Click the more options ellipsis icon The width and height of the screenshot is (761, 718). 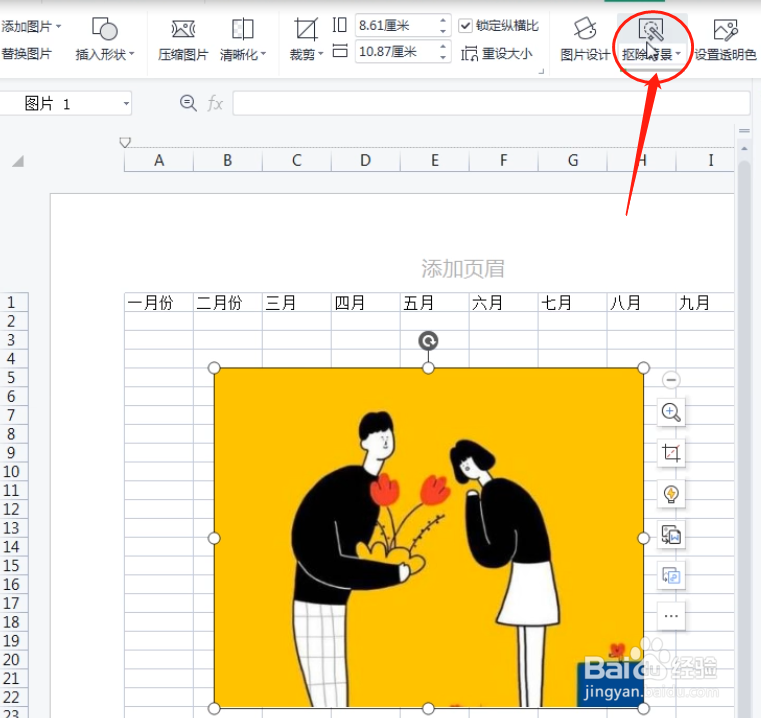[x=671, y=616]
